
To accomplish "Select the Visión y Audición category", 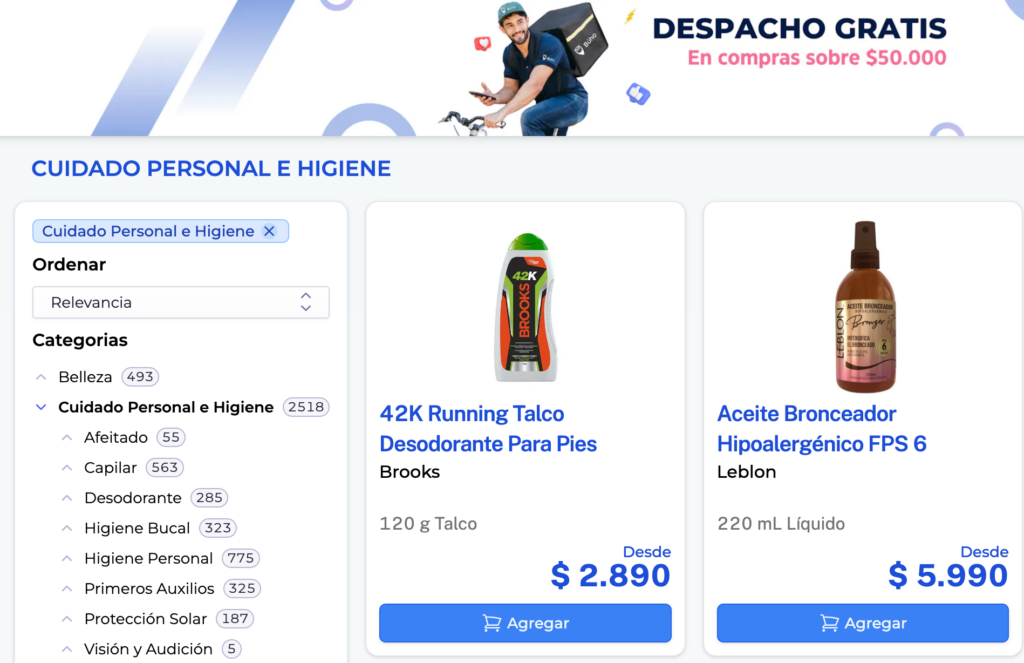I will coord(148,649).
